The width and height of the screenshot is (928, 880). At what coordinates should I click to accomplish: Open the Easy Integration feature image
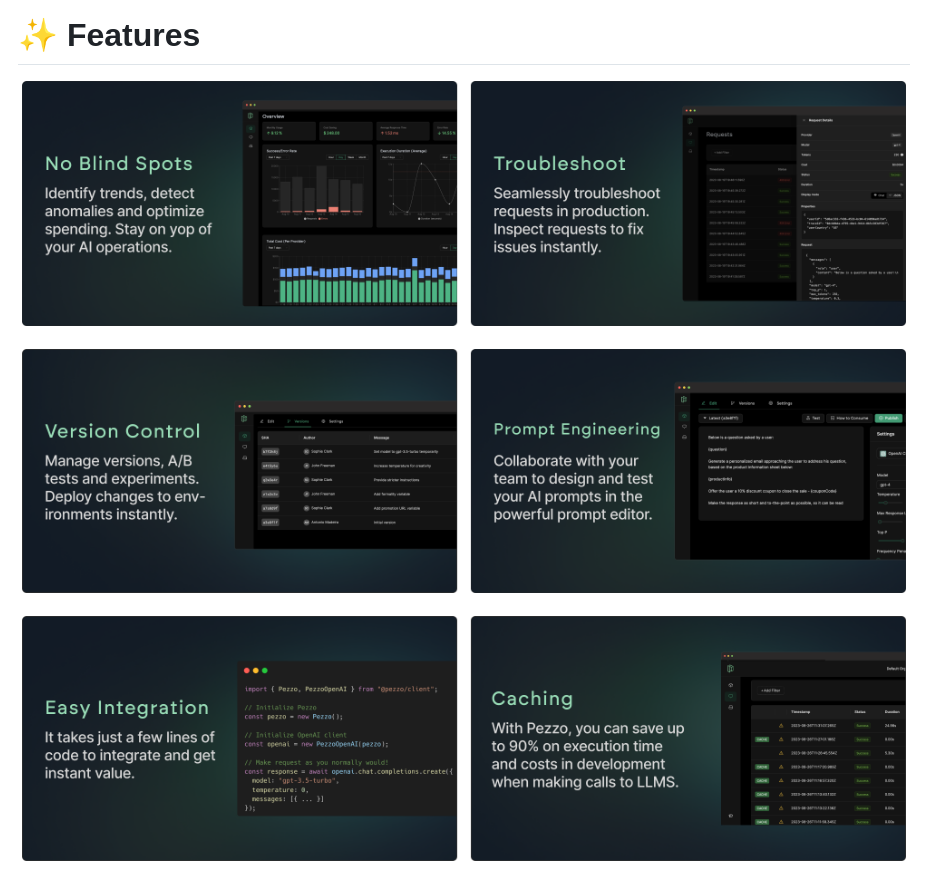[x=239, y=738]
